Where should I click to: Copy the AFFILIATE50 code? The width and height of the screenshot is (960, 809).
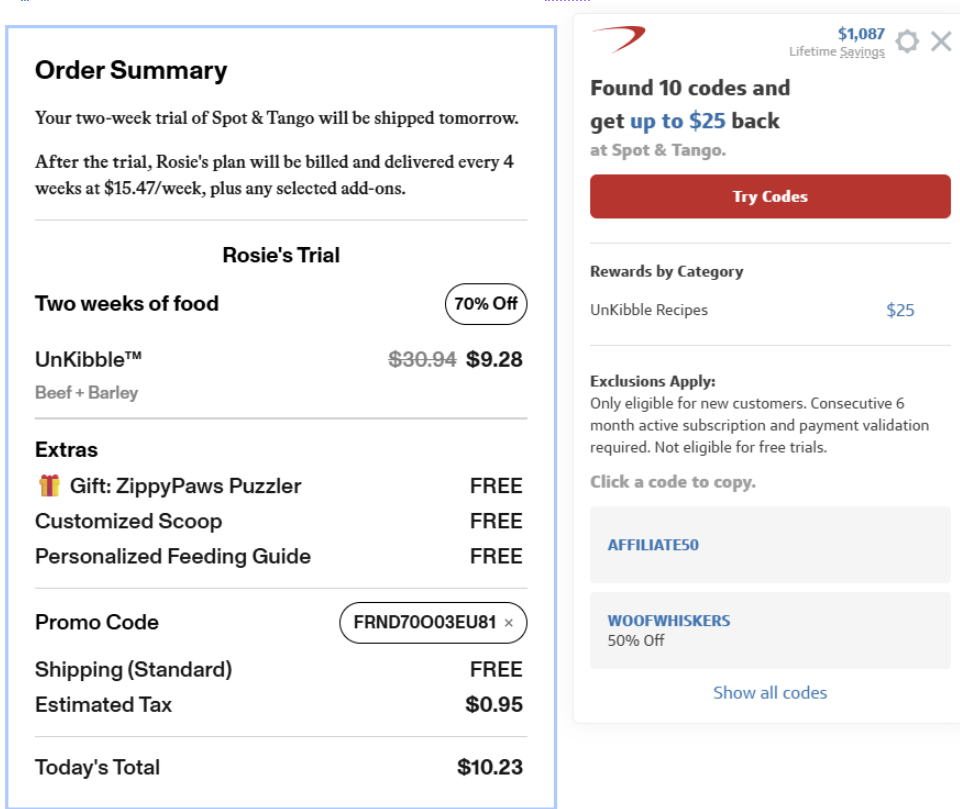[x=653, y=545]
